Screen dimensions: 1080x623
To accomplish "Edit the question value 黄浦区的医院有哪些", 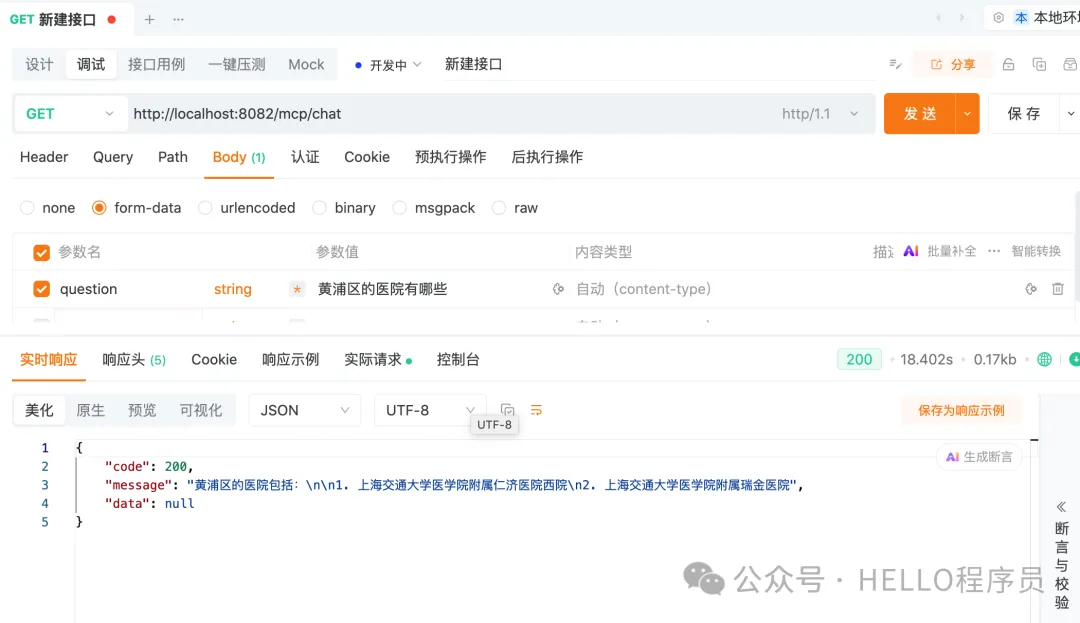I will (382, 289).
